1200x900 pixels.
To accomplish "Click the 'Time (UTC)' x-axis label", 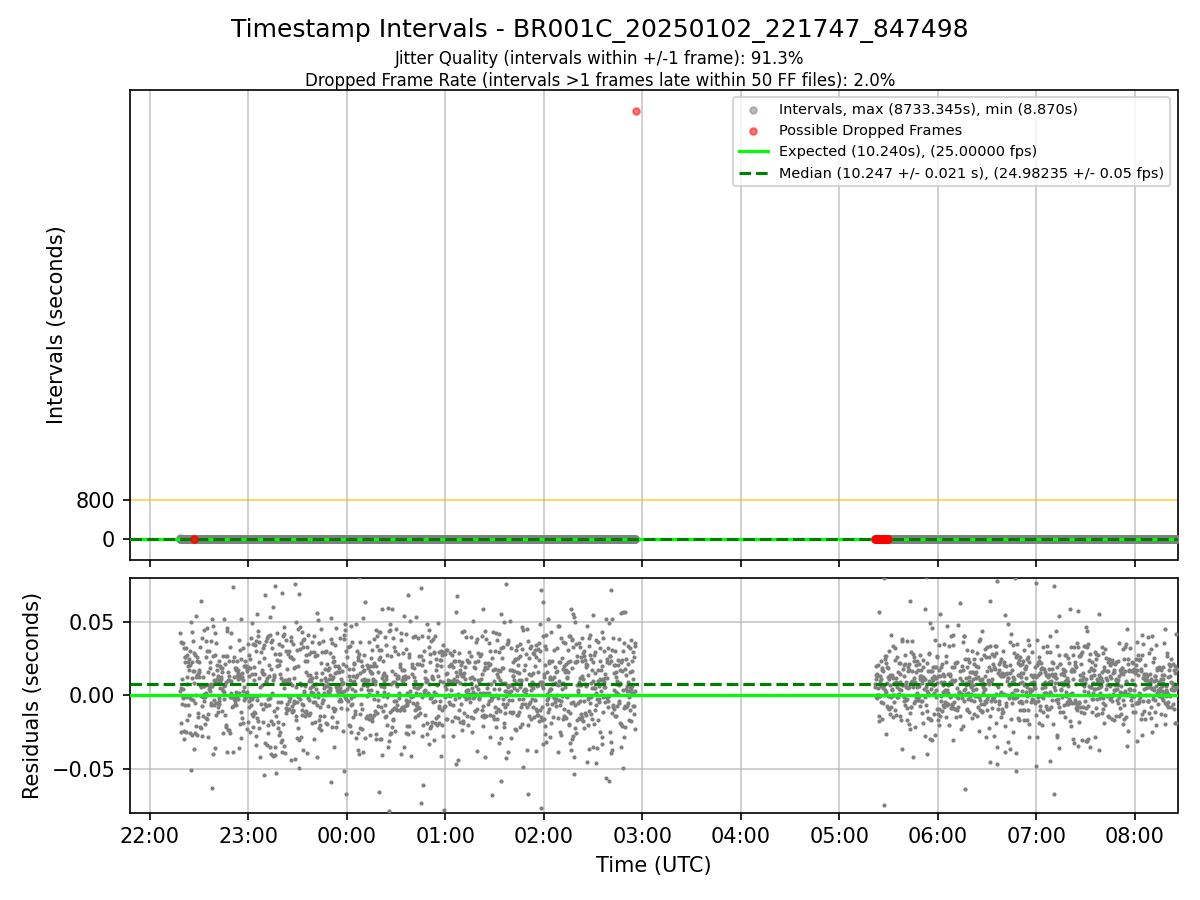I will point(653,865).
